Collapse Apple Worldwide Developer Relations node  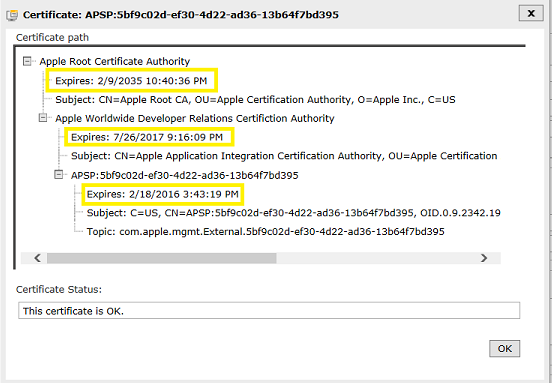(43, 118)
